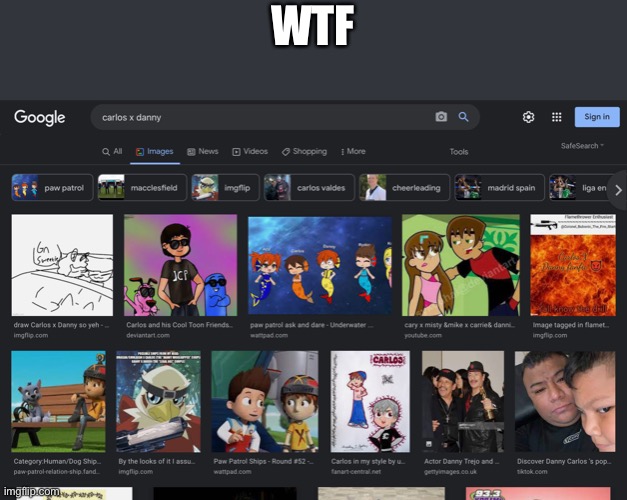Screen dimensions: 627x500
Task: Open search by image camera icon
Action: (x=441, y=117)
